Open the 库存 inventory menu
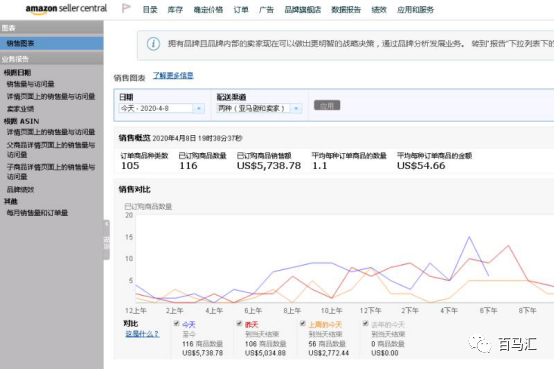 tap(175, 10)
